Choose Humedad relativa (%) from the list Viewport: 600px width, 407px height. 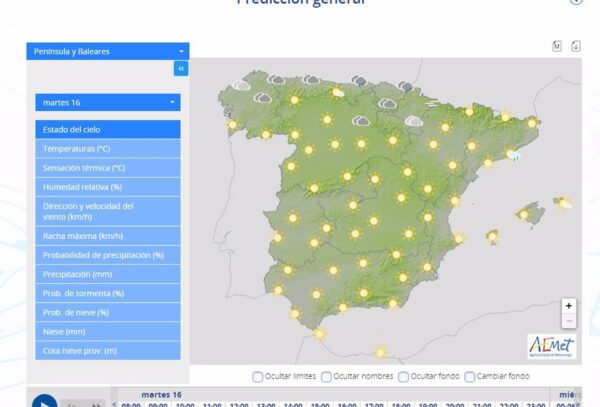107,187
